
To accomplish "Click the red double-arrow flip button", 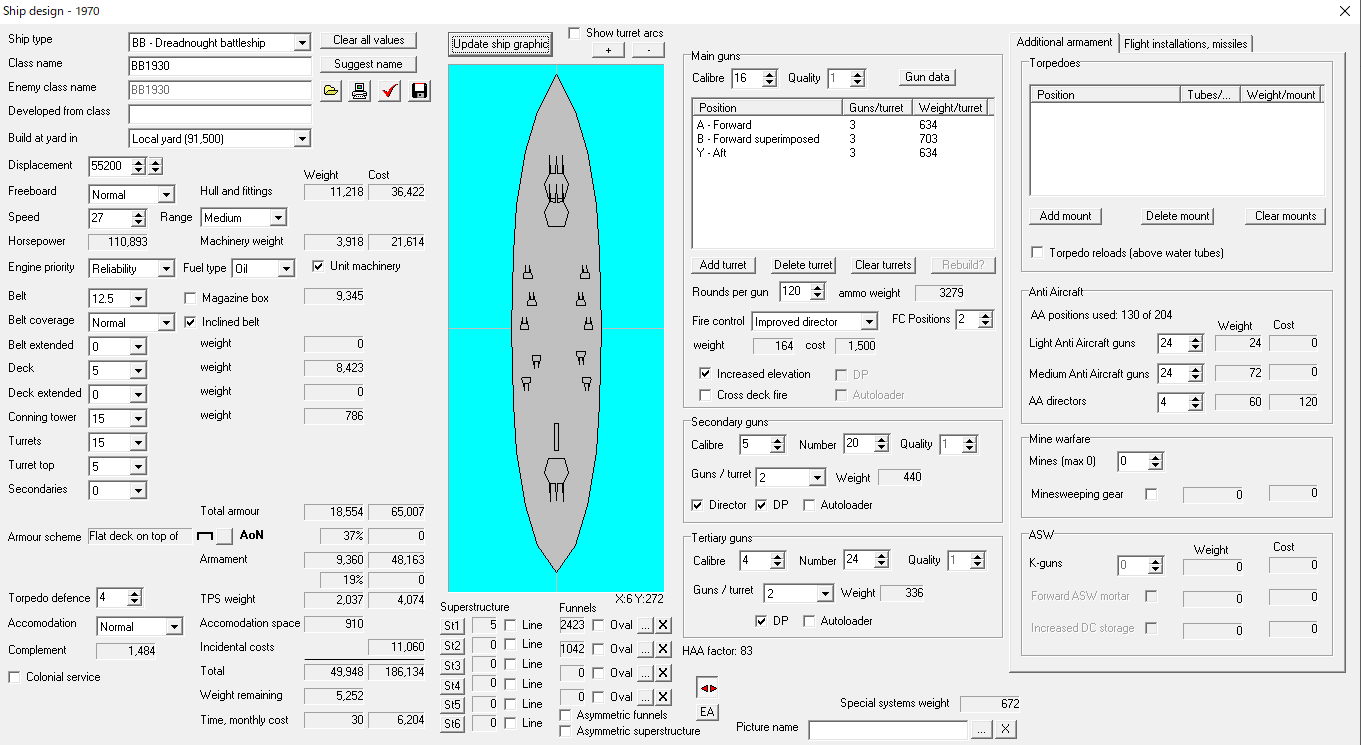I will 708,688.
